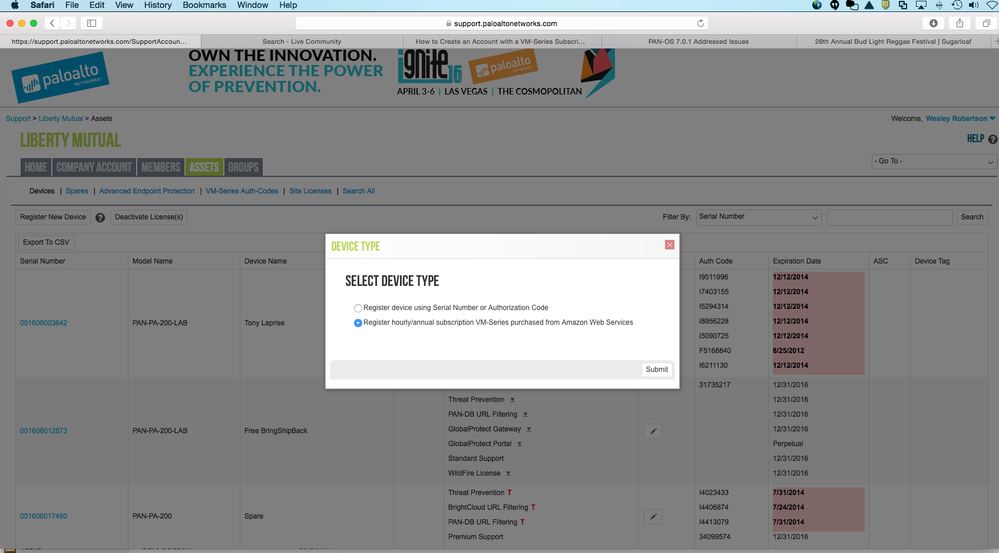This screenshot has width=999, height=553.
Task: Select Register hourly/annual subscription VM-Series radio
Action: (358, 323)
